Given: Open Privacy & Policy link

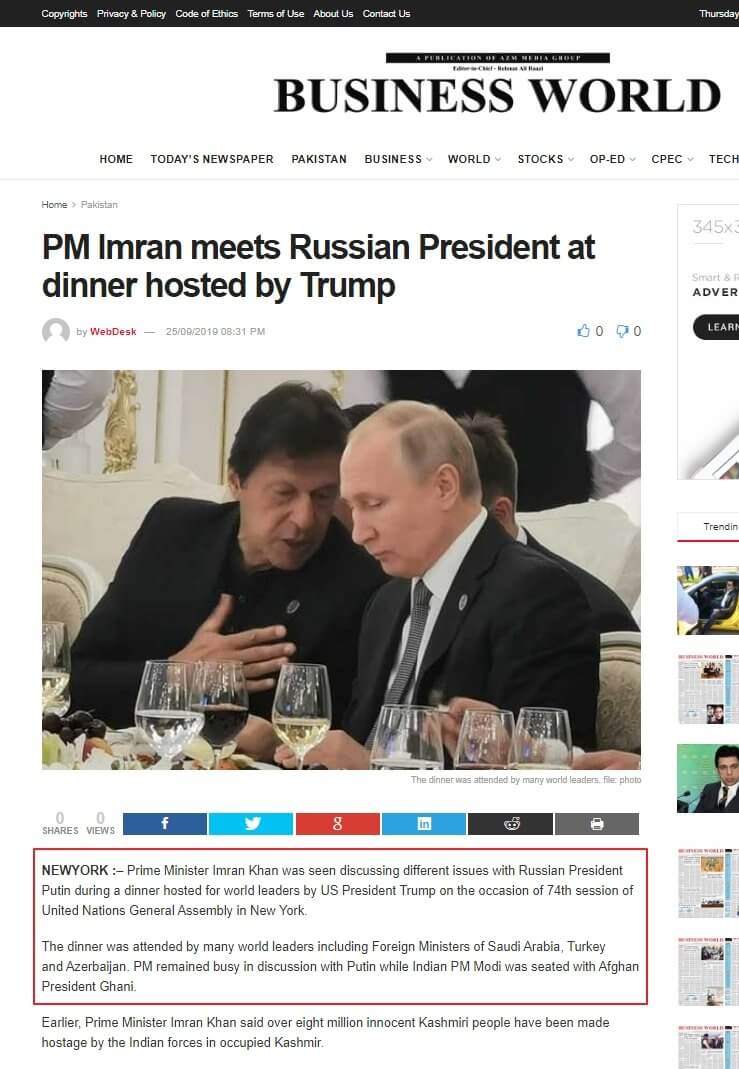Looking at the screenshot, I should 131,14.
